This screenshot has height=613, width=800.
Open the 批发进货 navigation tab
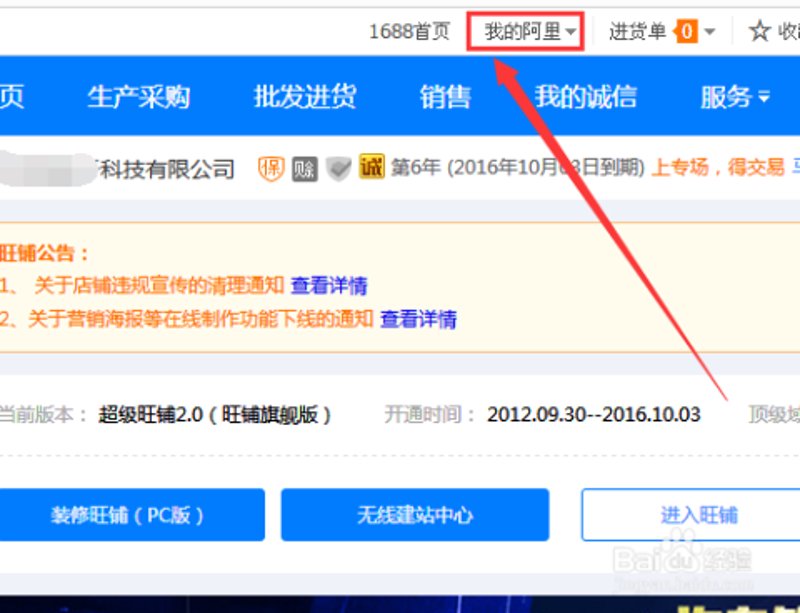click(305, 96)
